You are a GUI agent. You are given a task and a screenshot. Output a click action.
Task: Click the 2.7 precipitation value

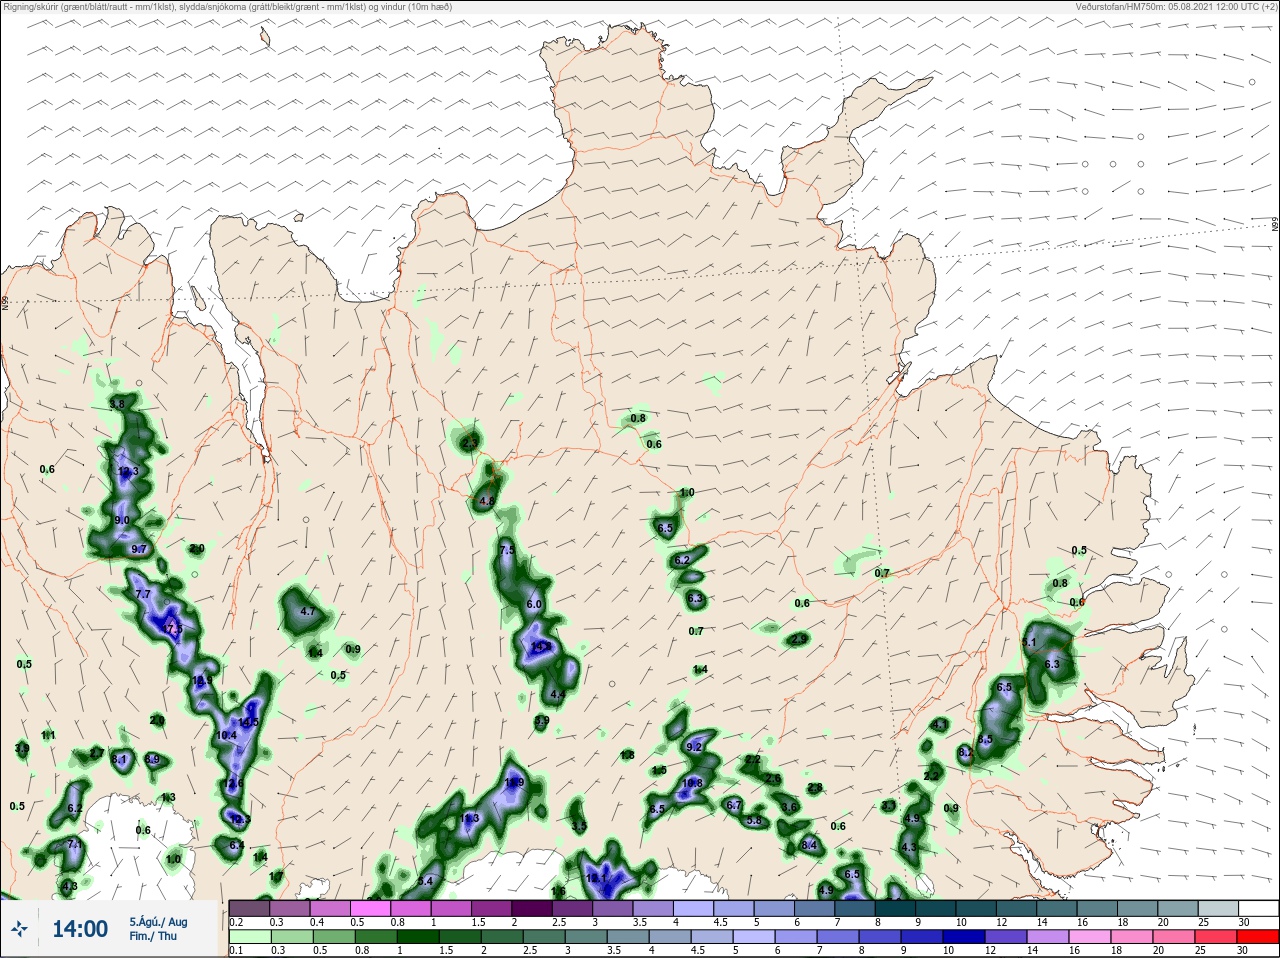tap(97, 753)
